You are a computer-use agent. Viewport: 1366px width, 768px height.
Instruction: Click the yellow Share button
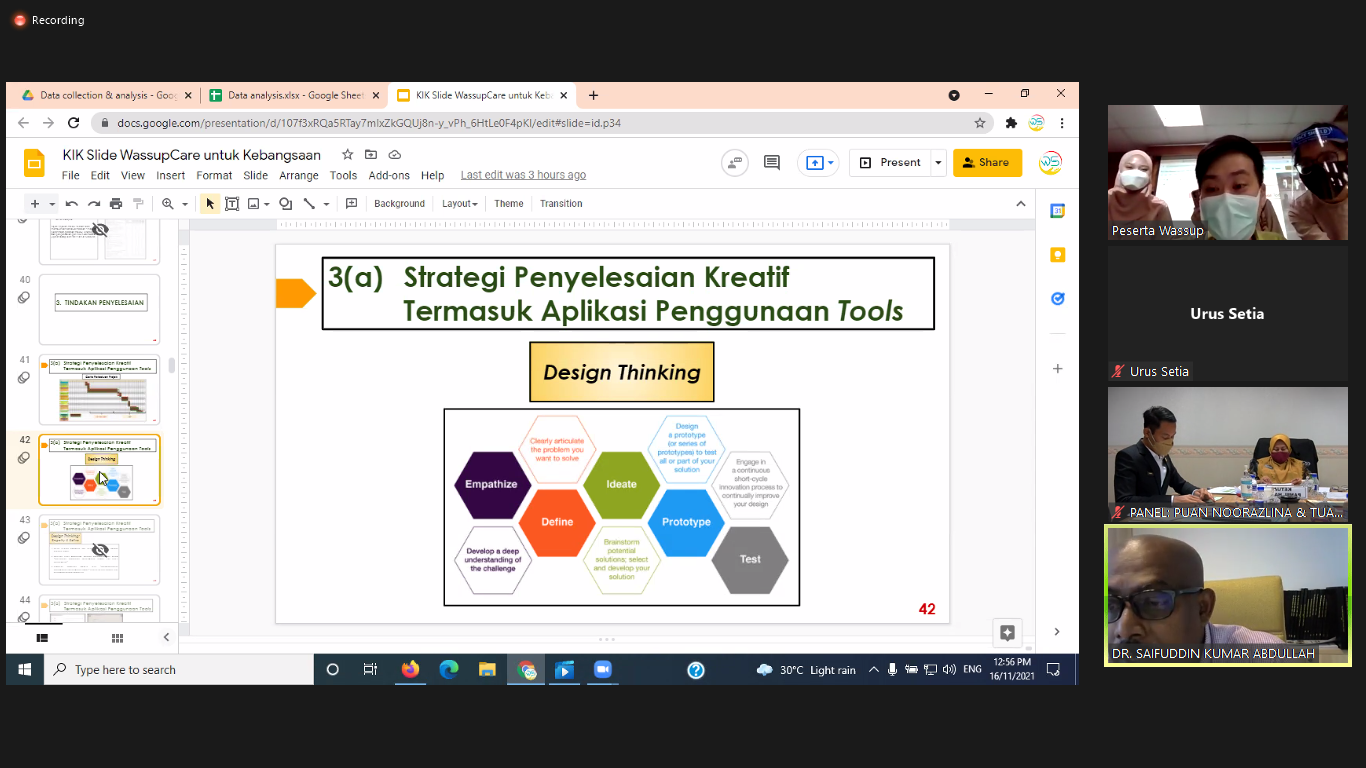click(x=988, y=162)
